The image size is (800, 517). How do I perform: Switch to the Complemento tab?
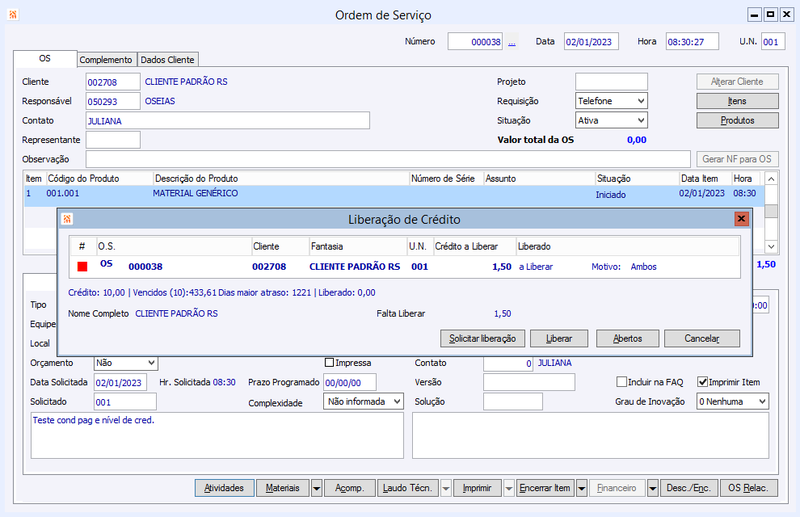(106, 60)
